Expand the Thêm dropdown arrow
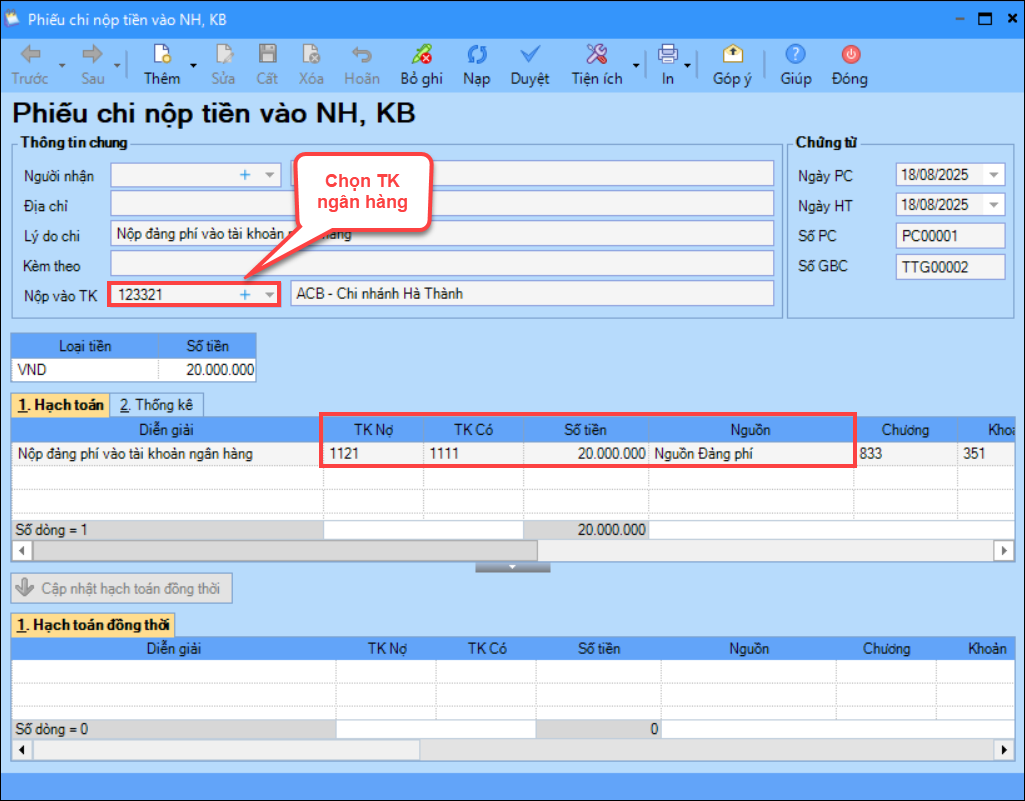The height and width of the screenshot is (801, 1025). coord(193,65)
